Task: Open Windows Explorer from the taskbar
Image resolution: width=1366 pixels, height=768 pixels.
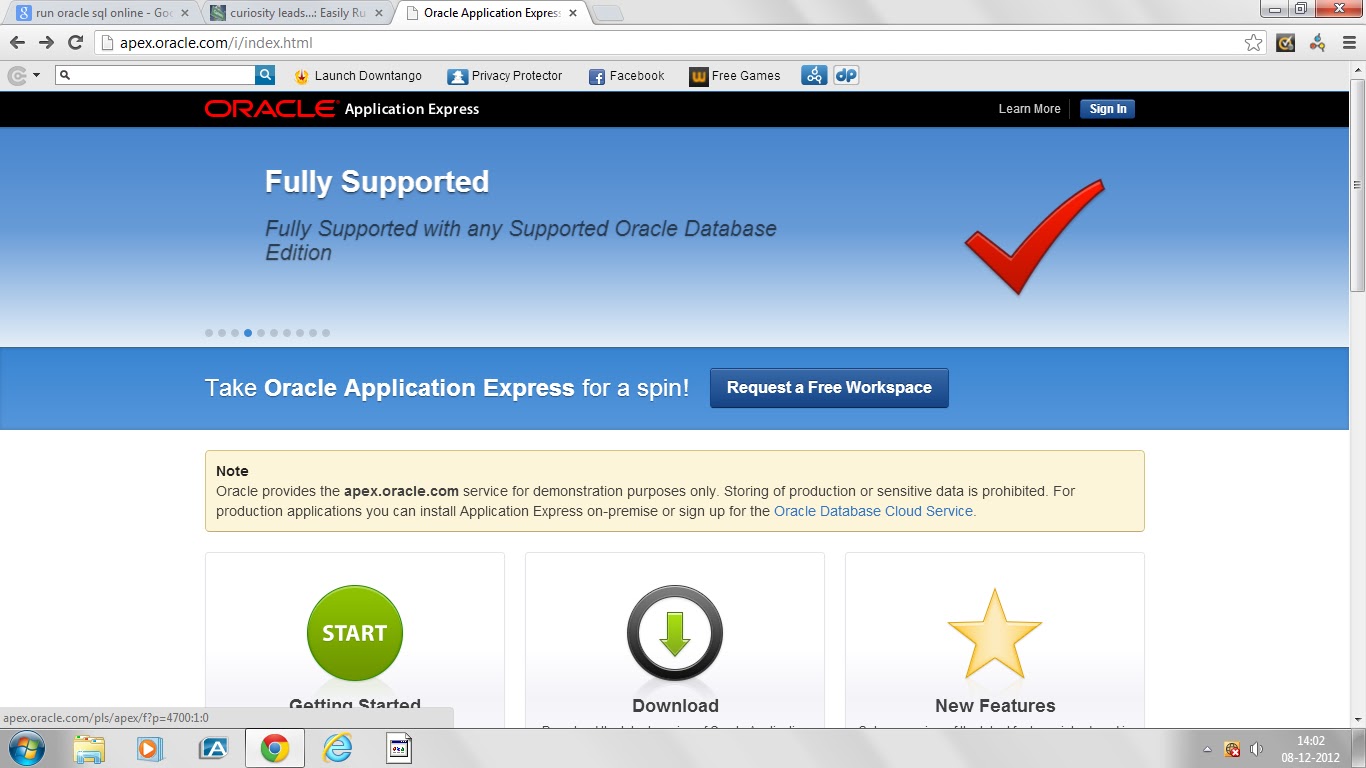Action: pyautogui.click(x=89, y=748)
